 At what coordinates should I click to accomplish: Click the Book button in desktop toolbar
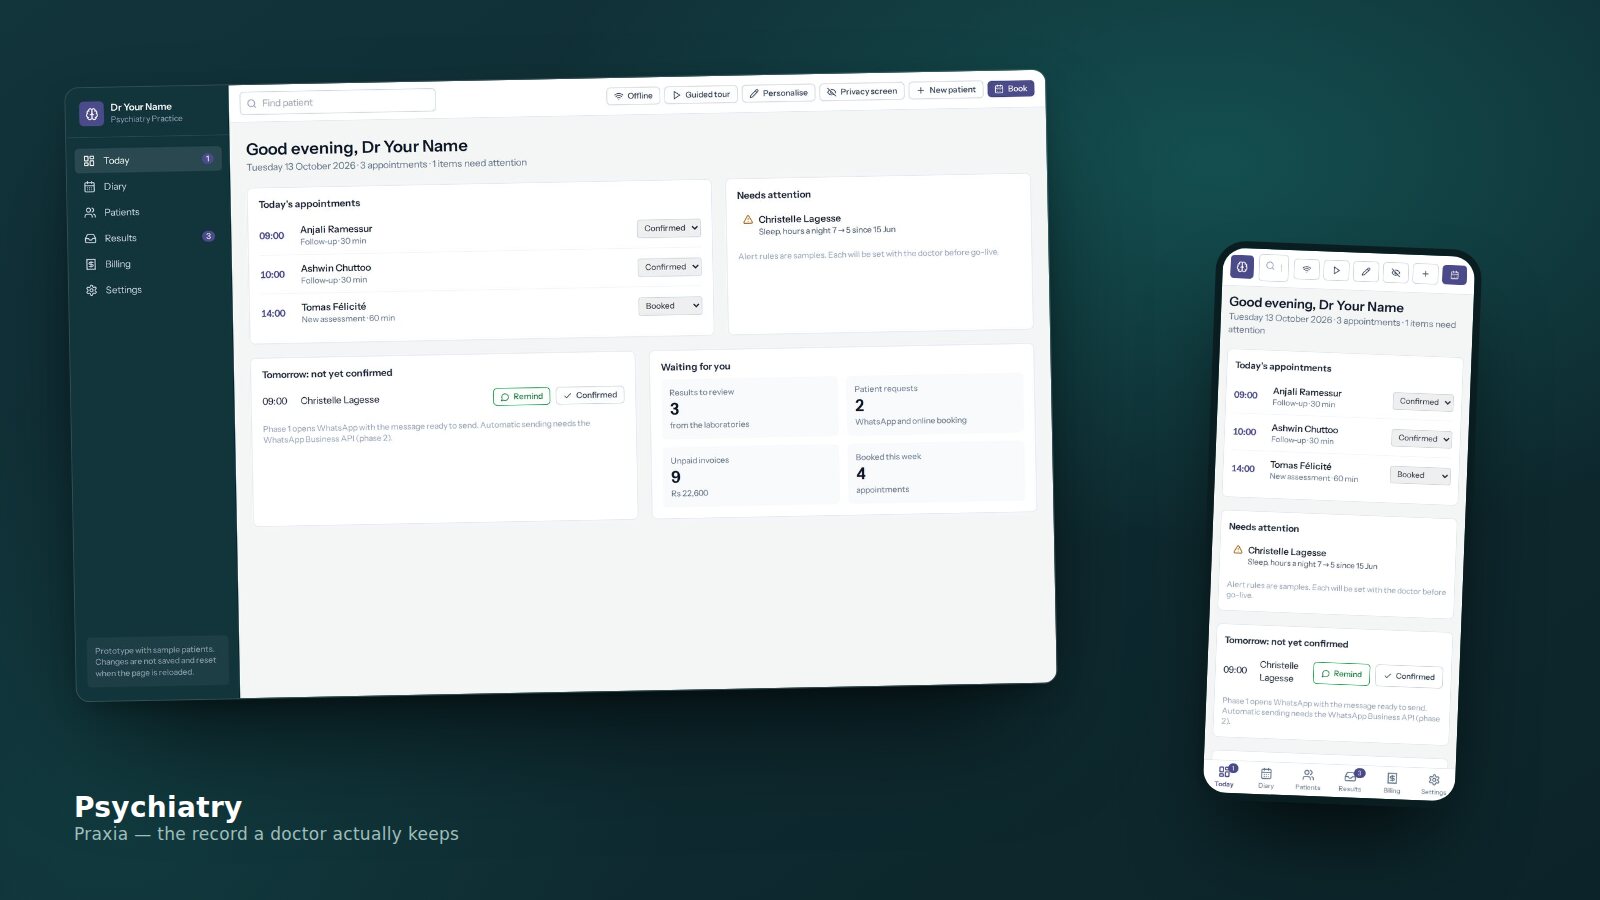pyautogui.click(x=1011, y=89)
